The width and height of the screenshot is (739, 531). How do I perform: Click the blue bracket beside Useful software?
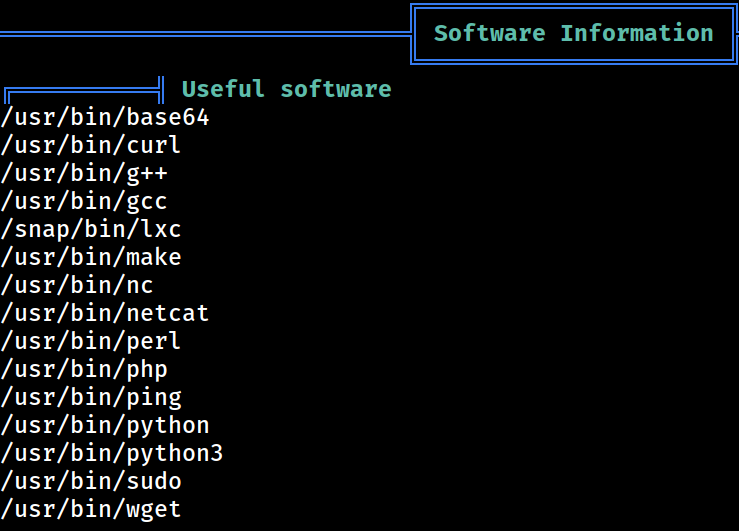pos(84,90)
